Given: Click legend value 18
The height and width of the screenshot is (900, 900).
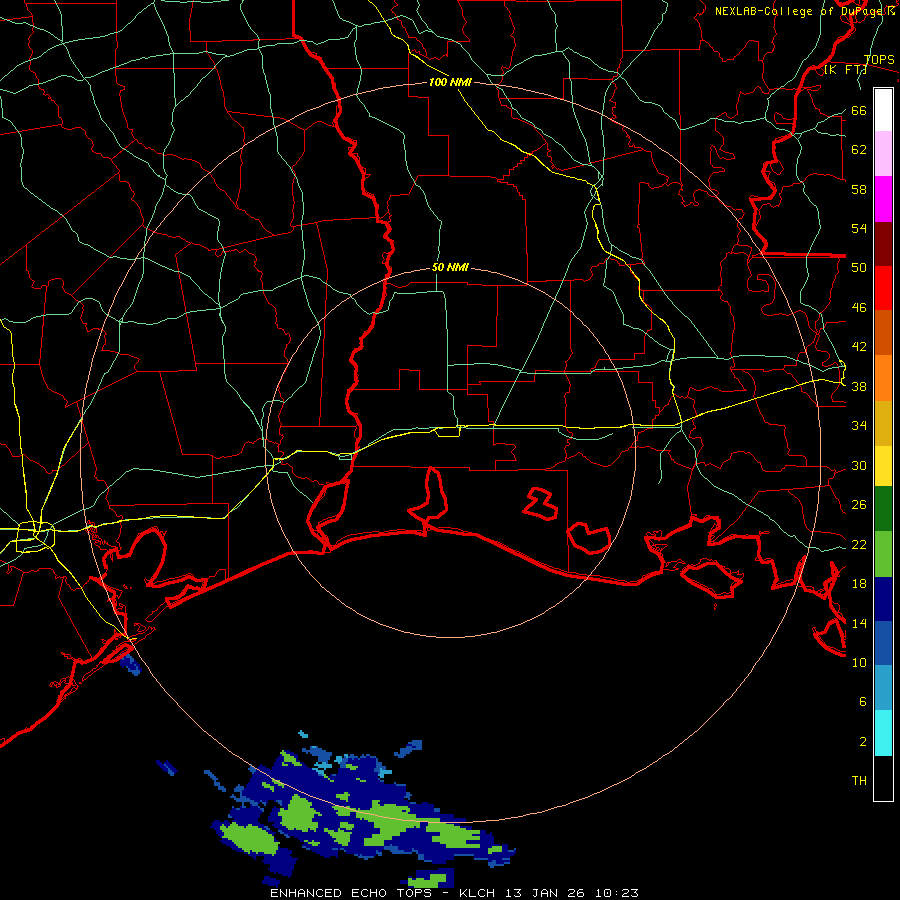Looking at the screenshot, I should 859,584.
